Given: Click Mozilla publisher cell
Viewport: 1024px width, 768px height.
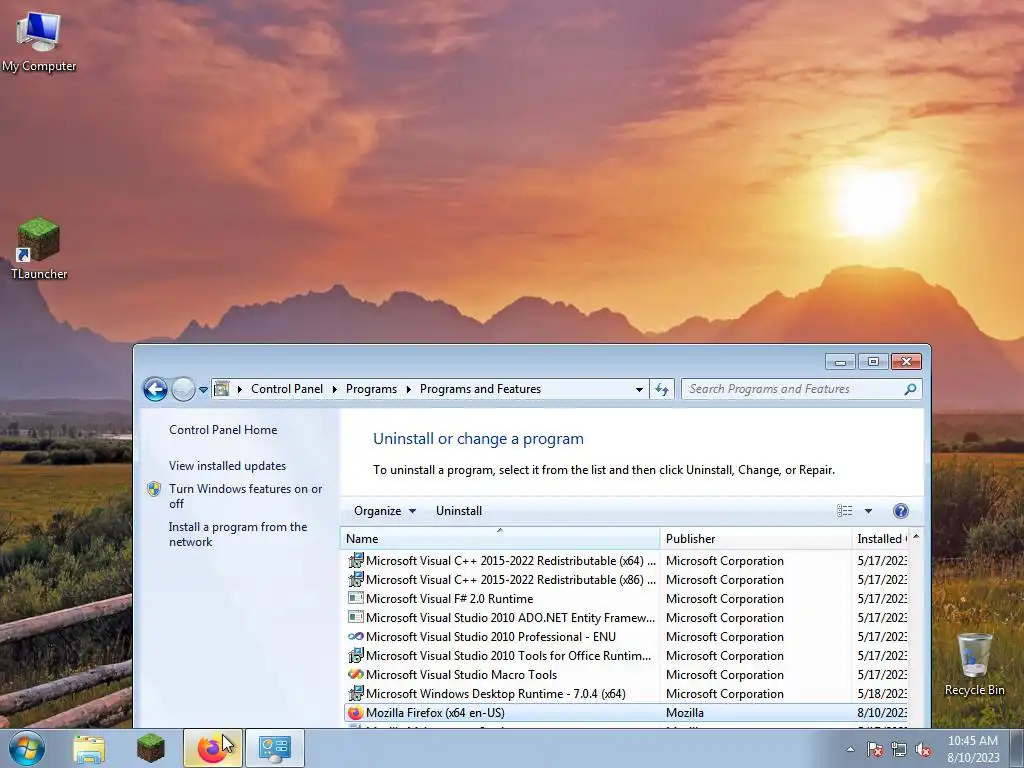Looking at the screenshot, I should coord(685,713).
